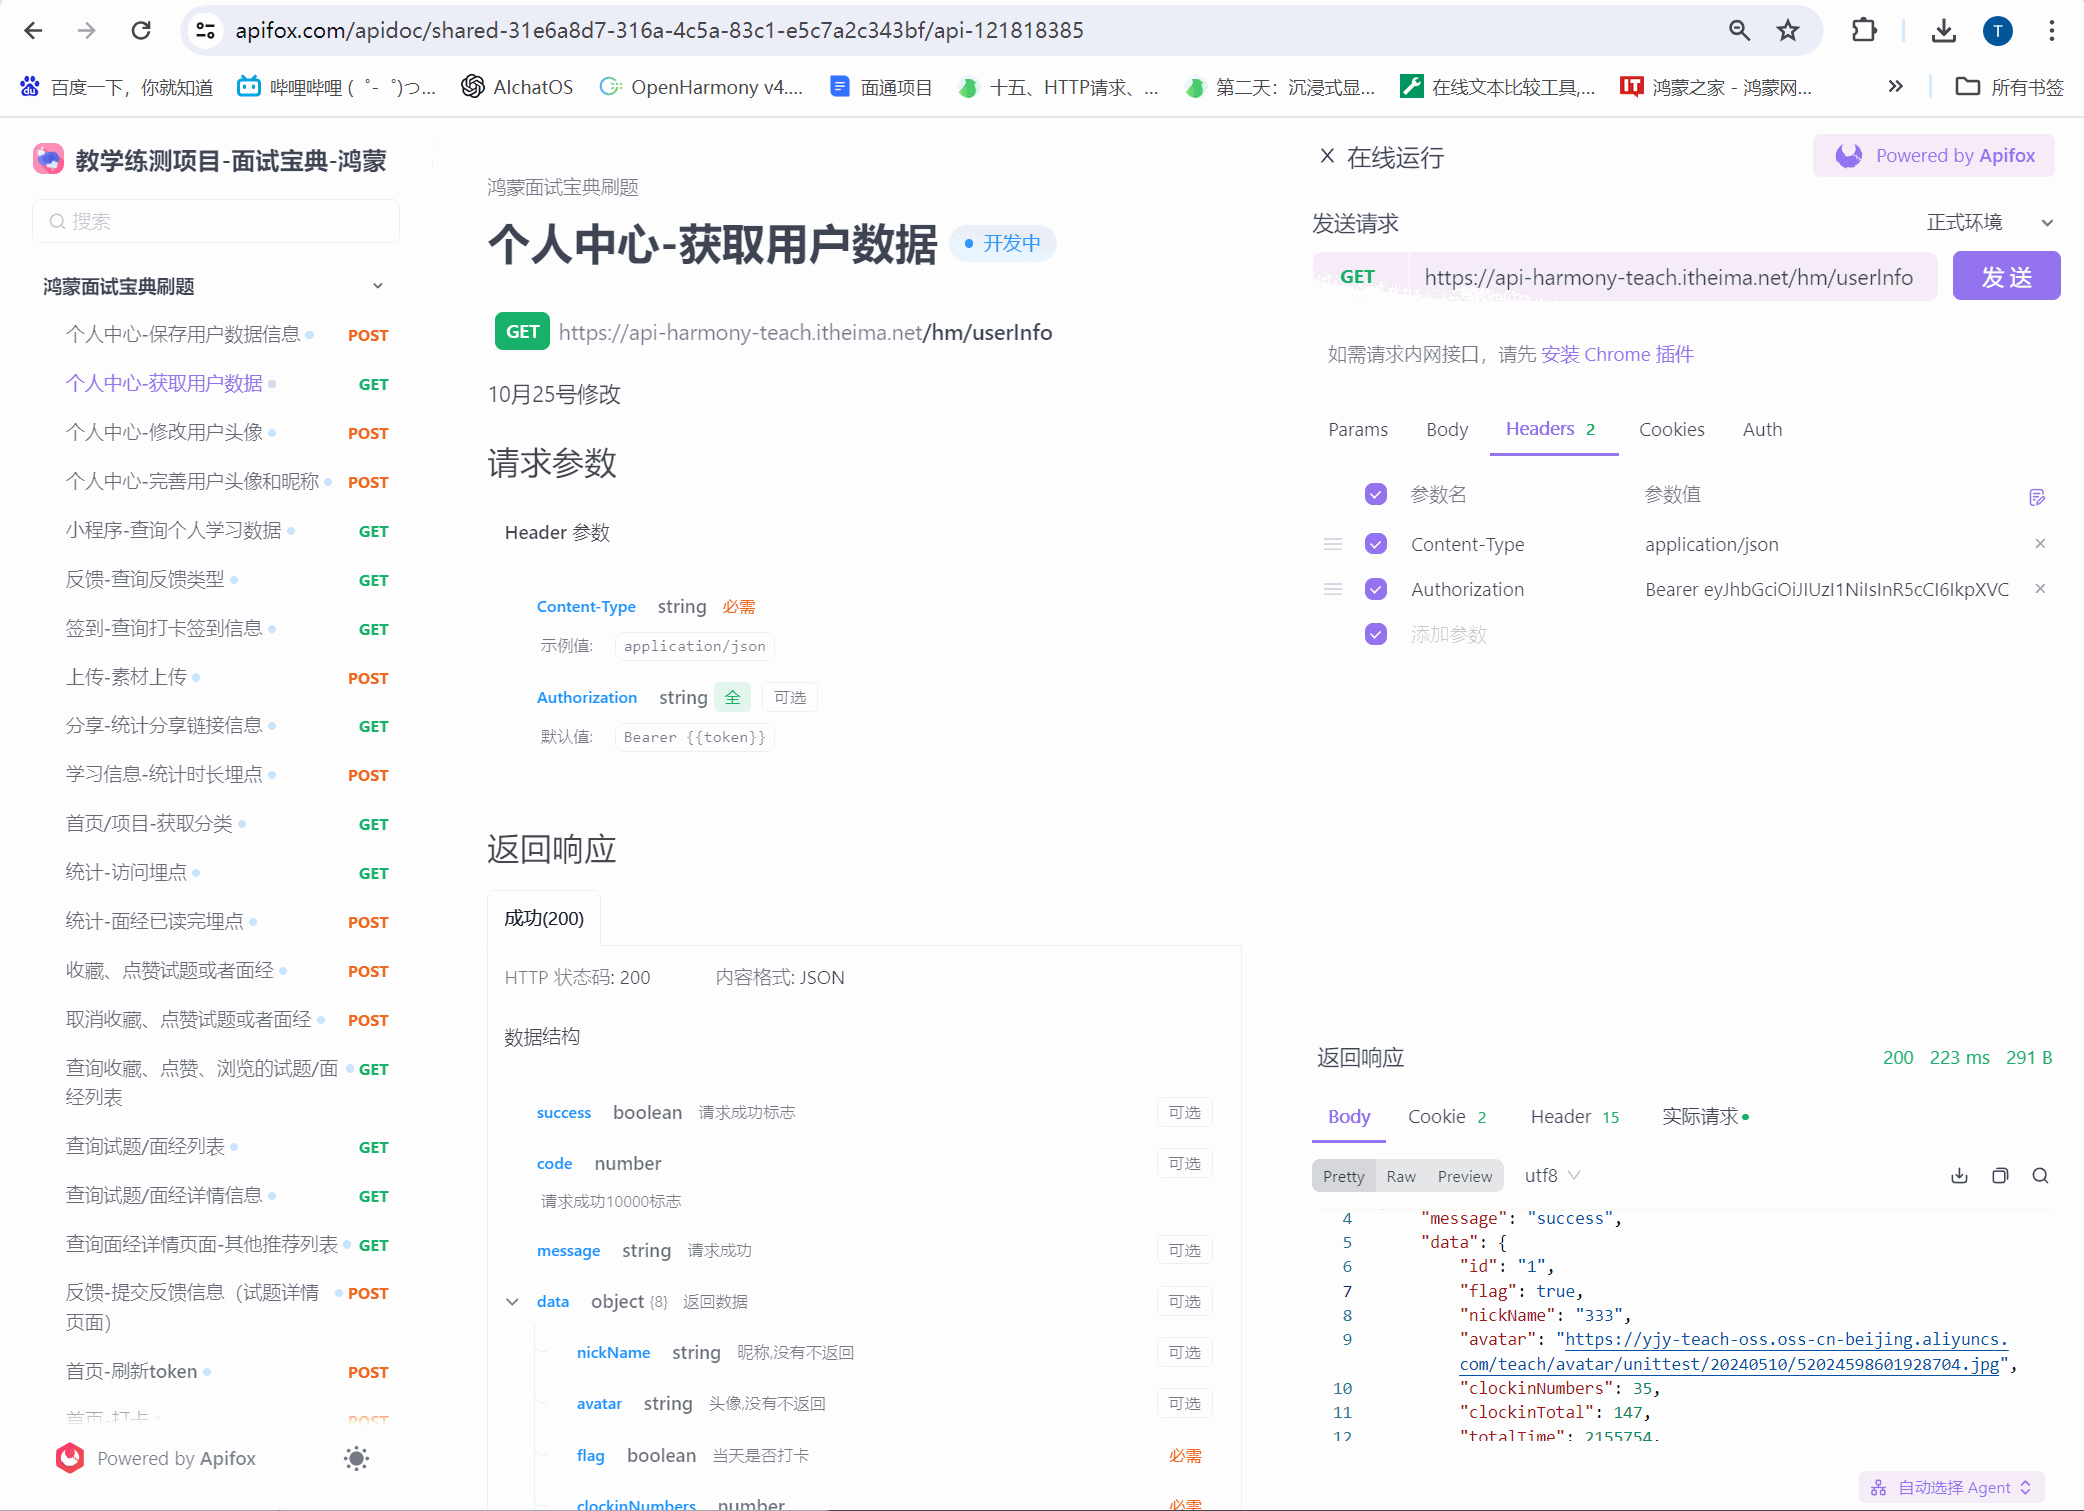Viewport: 2084px width, 1511px height.
Task: Copy the response body content
Action: tap(2000, 1176)
